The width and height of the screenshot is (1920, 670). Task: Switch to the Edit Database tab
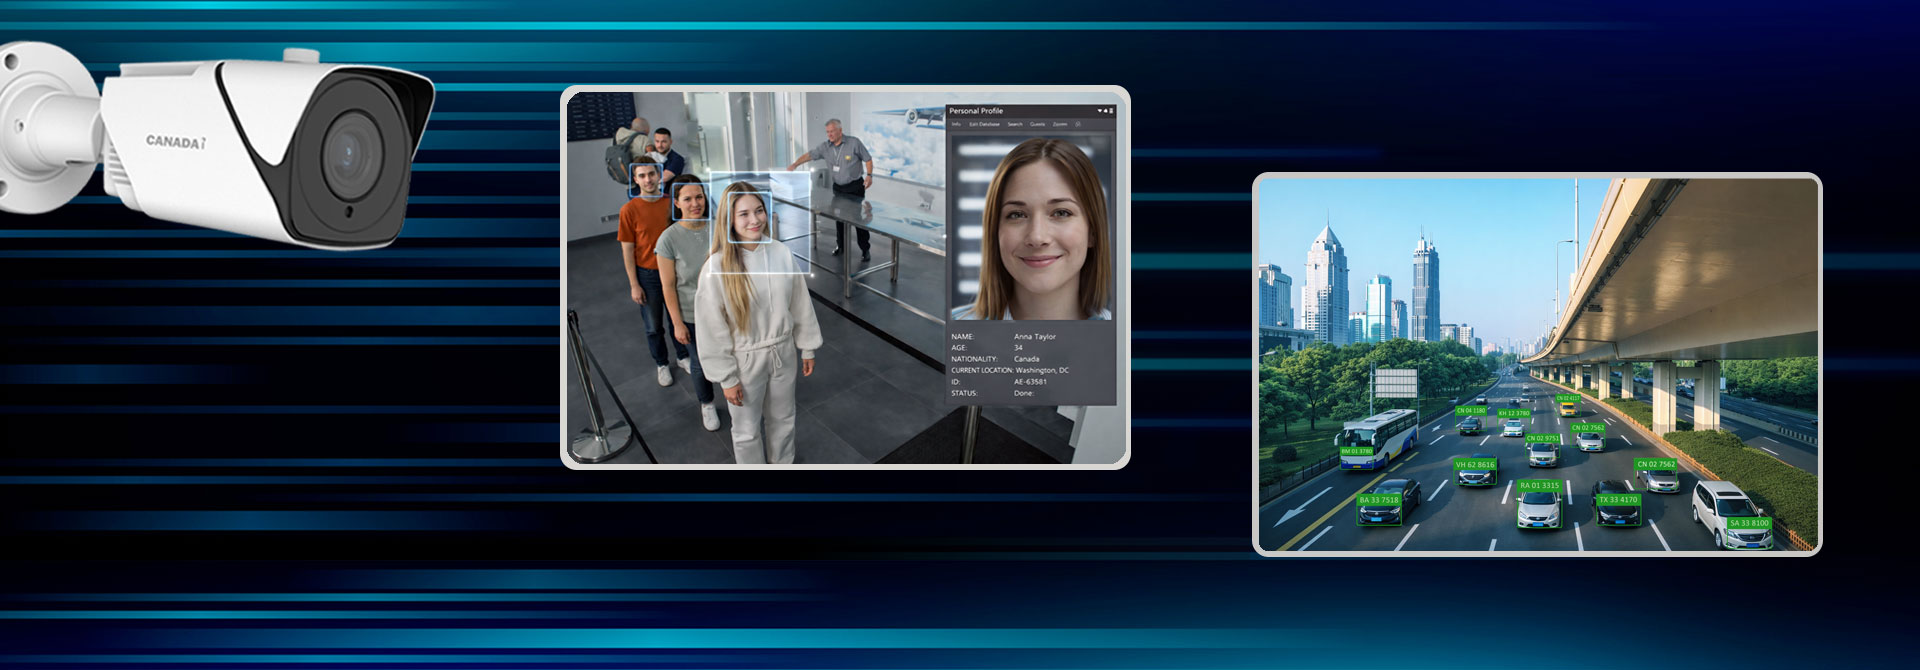click(984, 124)
